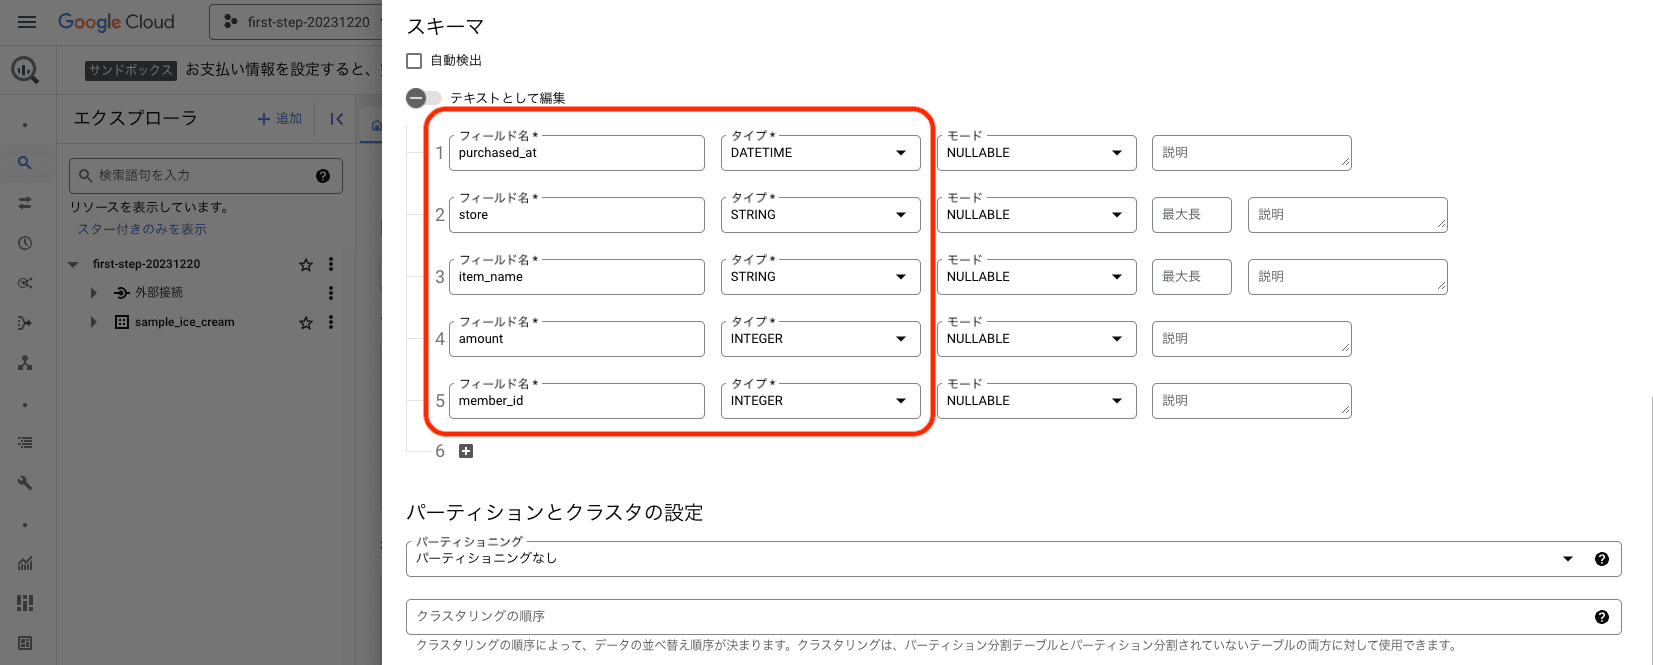Click the スター付きのみを表示 link

pyautogui.click(x=142, y=229)
